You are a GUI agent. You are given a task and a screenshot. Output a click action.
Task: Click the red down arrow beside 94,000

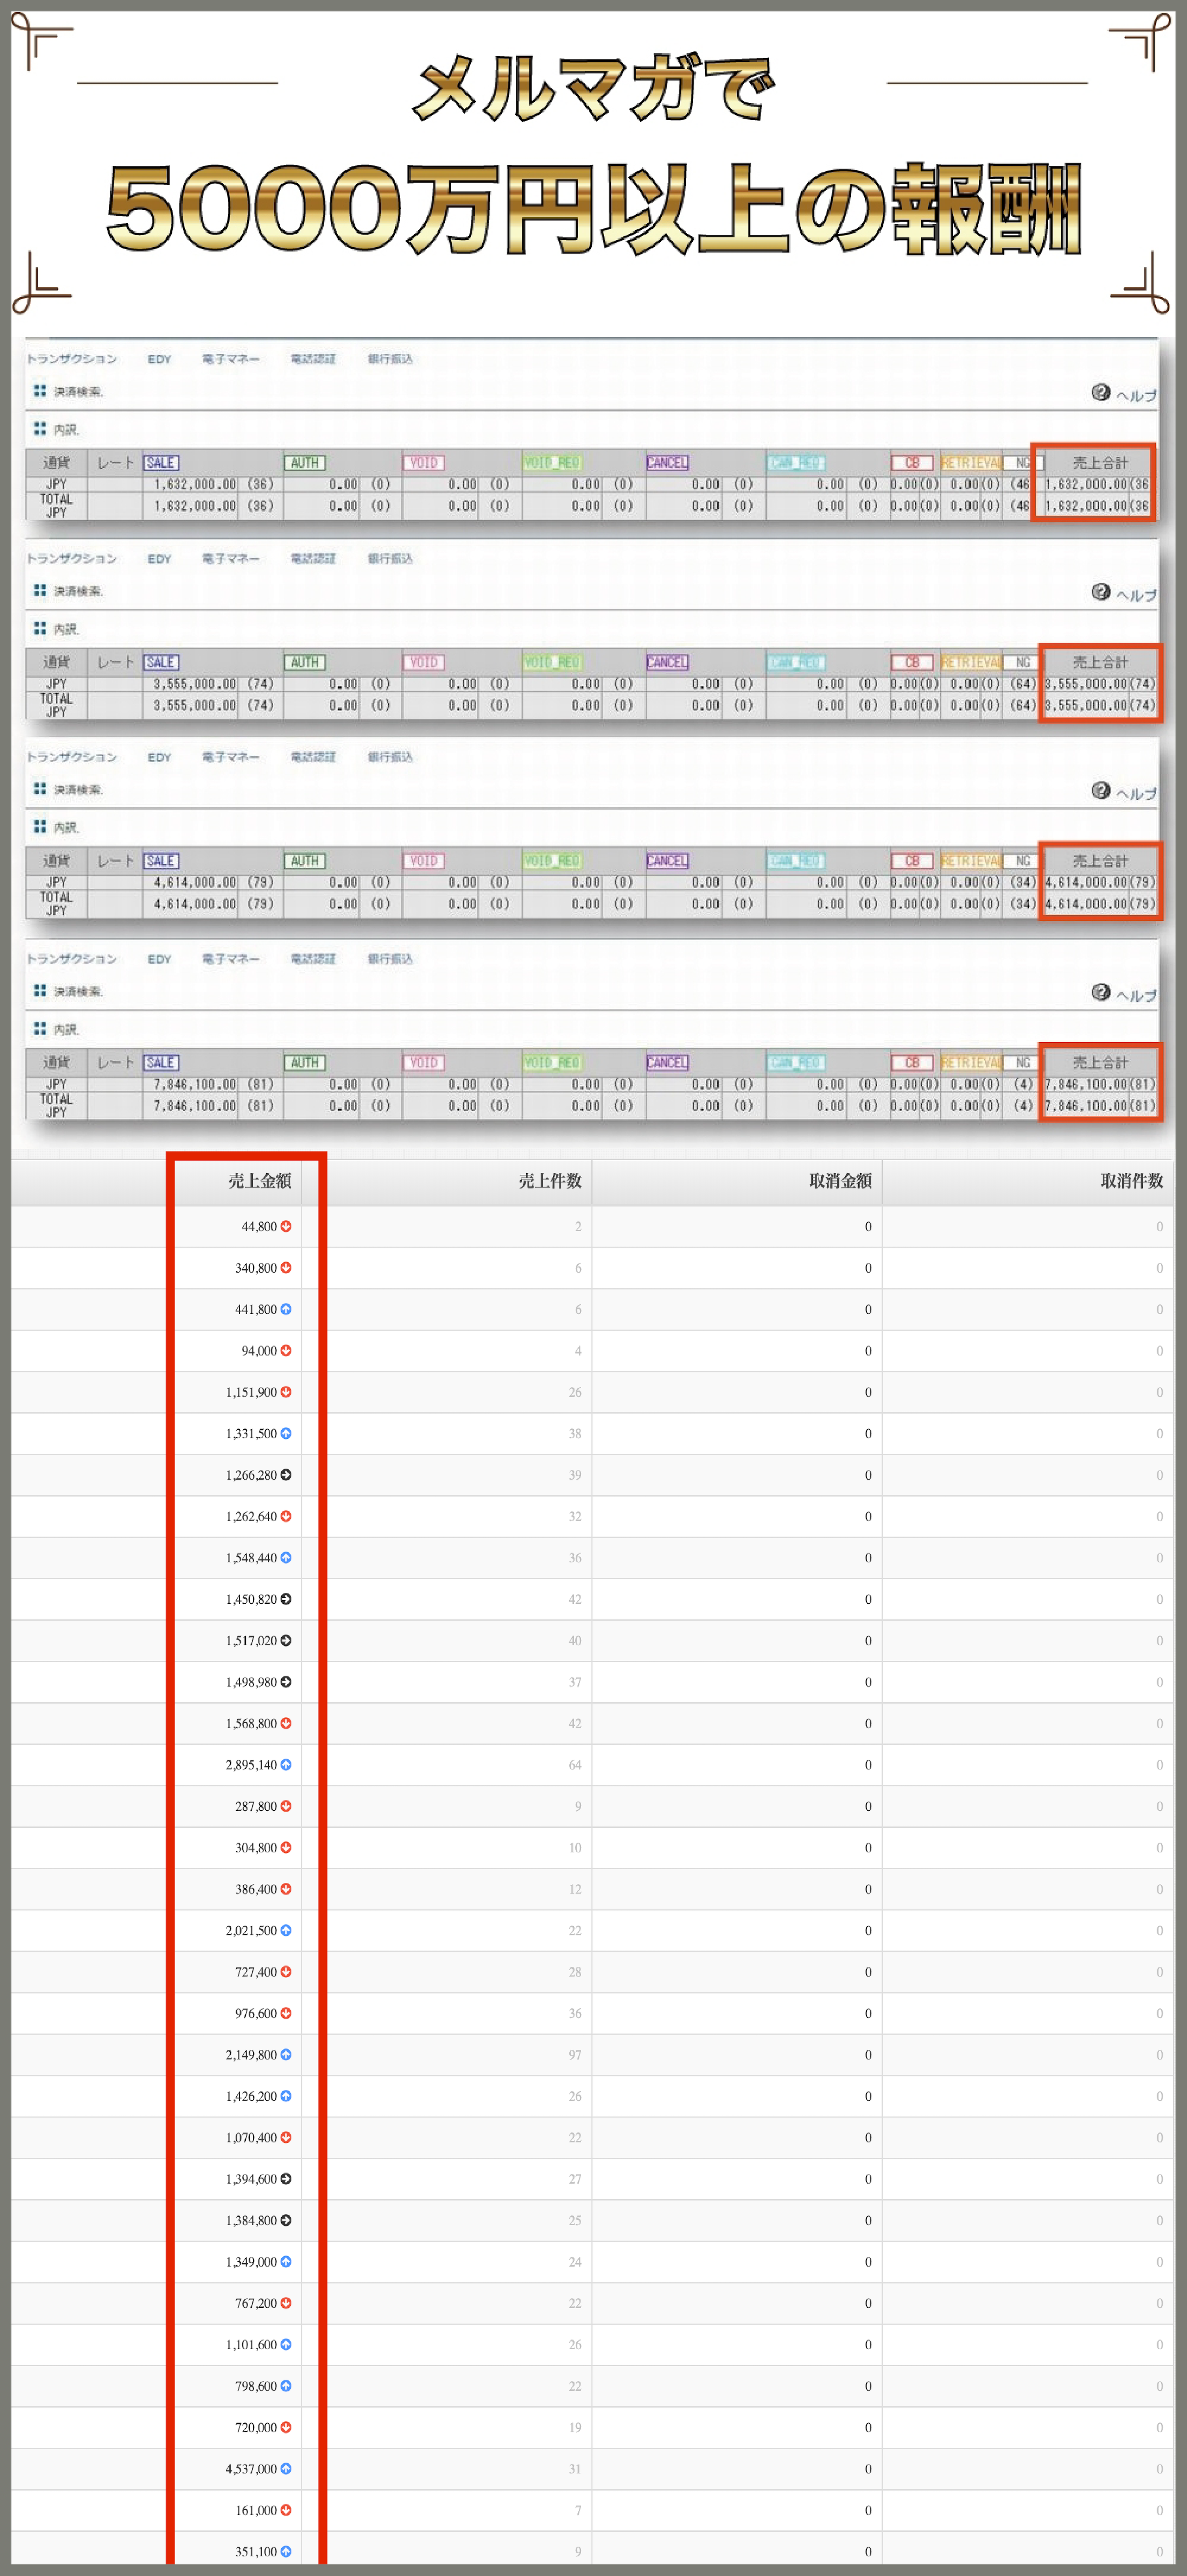[x=286, y=1350]
